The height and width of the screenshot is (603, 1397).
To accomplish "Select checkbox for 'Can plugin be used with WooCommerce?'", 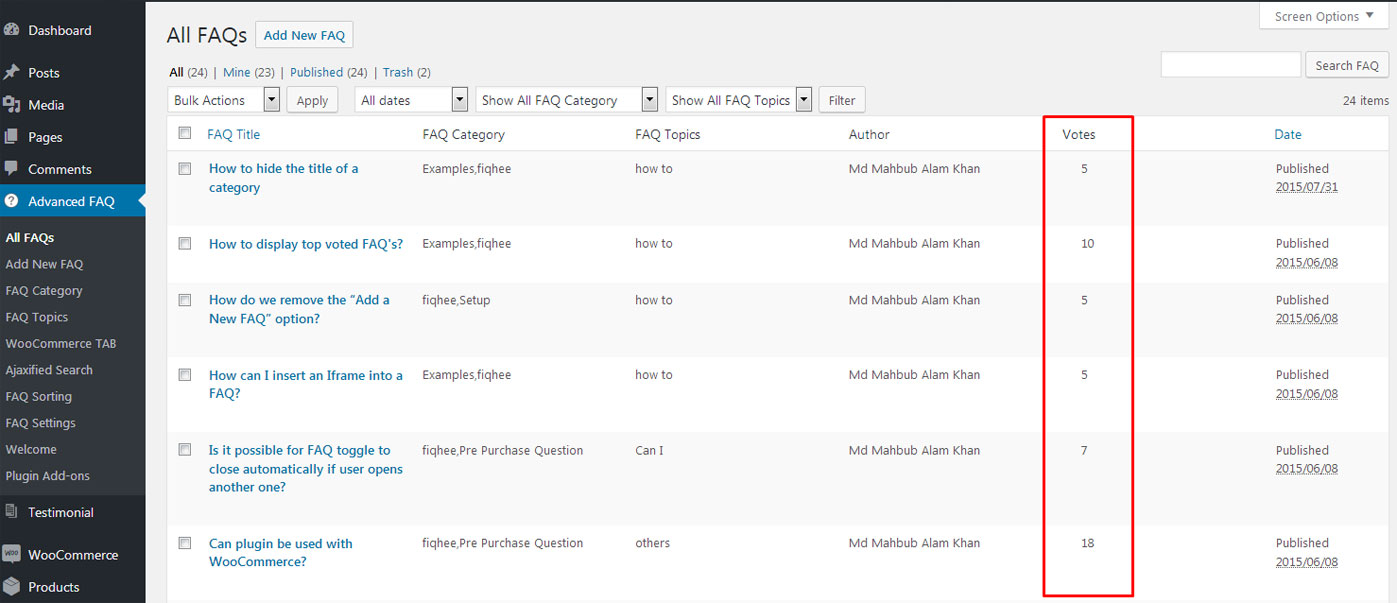I will pyautogui.click(x=184, y=543).
